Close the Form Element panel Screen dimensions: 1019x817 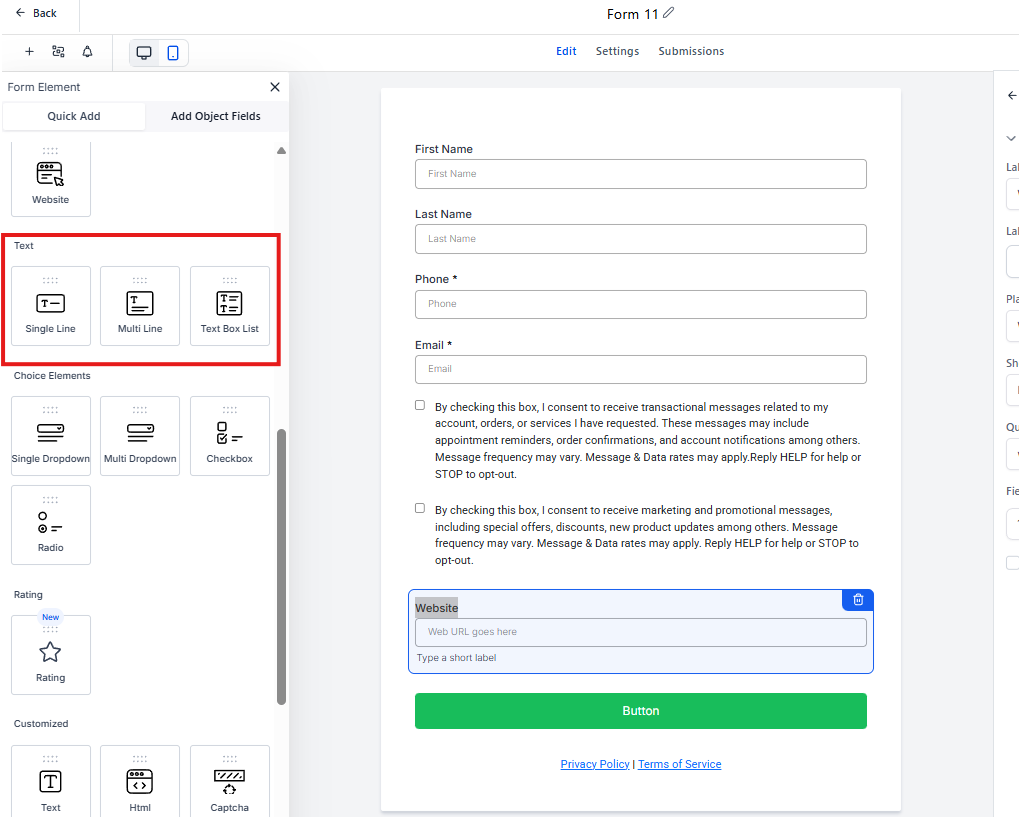[275, 87]
